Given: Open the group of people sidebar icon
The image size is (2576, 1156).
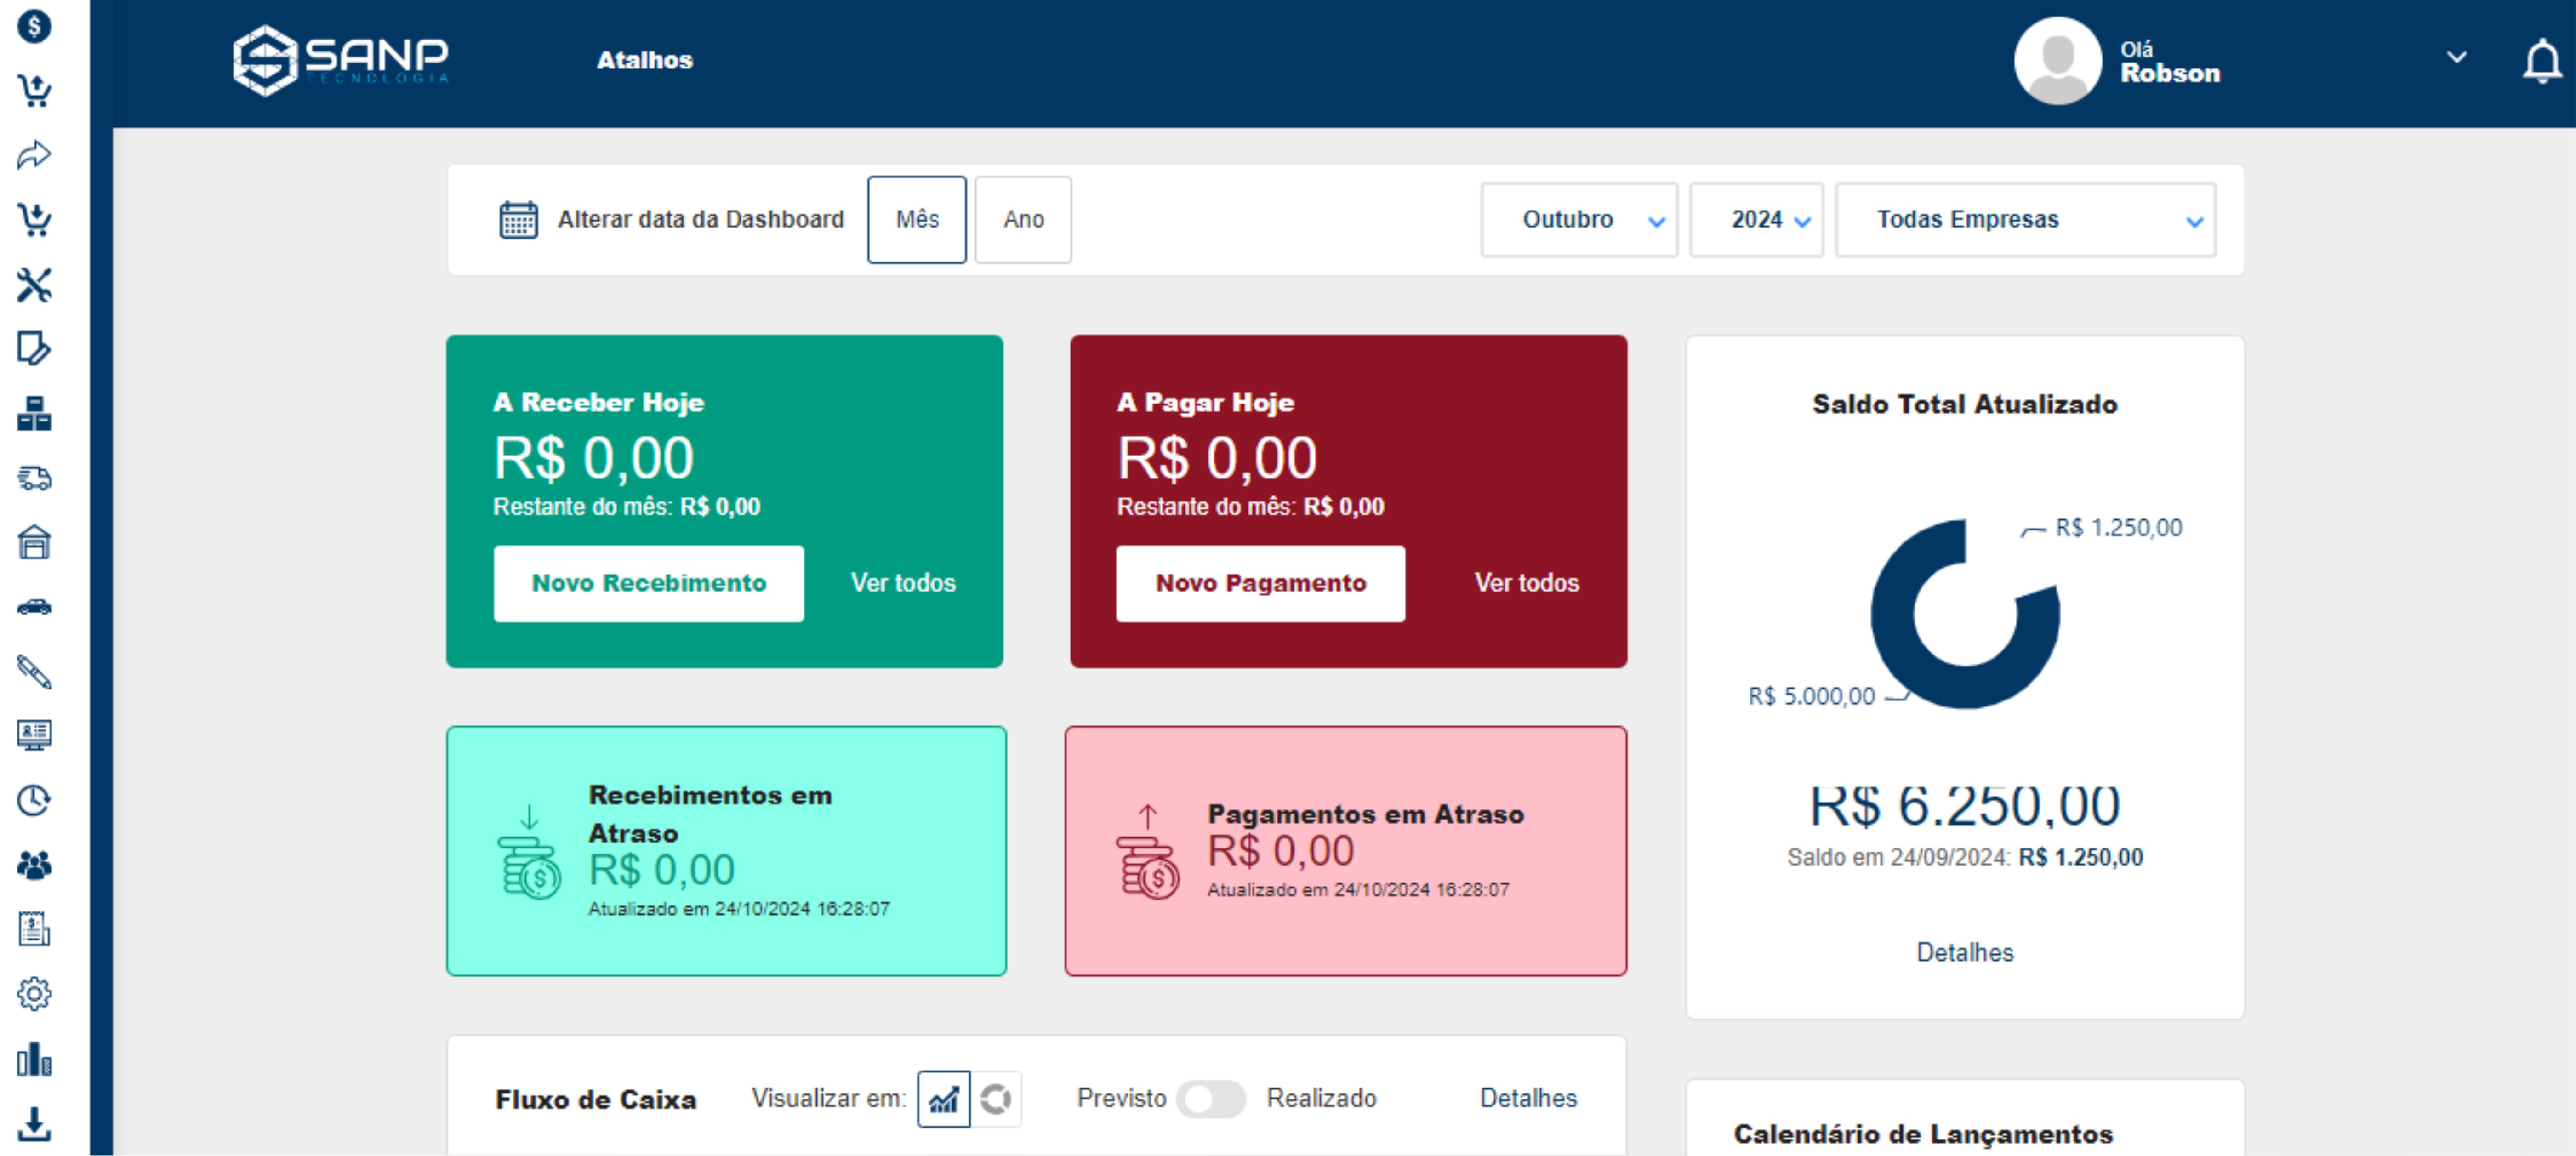Looking at the screenshot, I should [34, 865].
